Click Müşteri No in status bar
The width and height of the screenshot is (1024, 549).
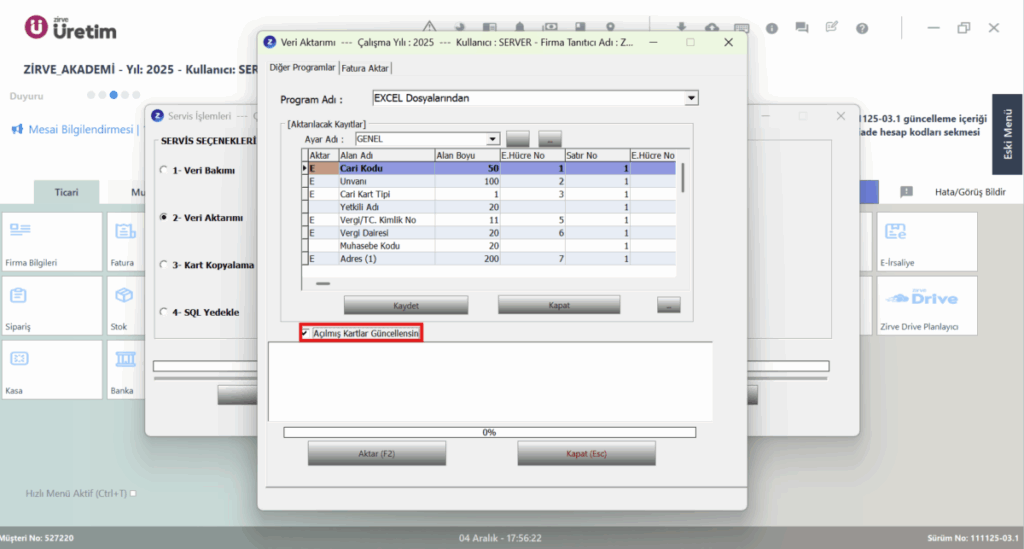37,538
